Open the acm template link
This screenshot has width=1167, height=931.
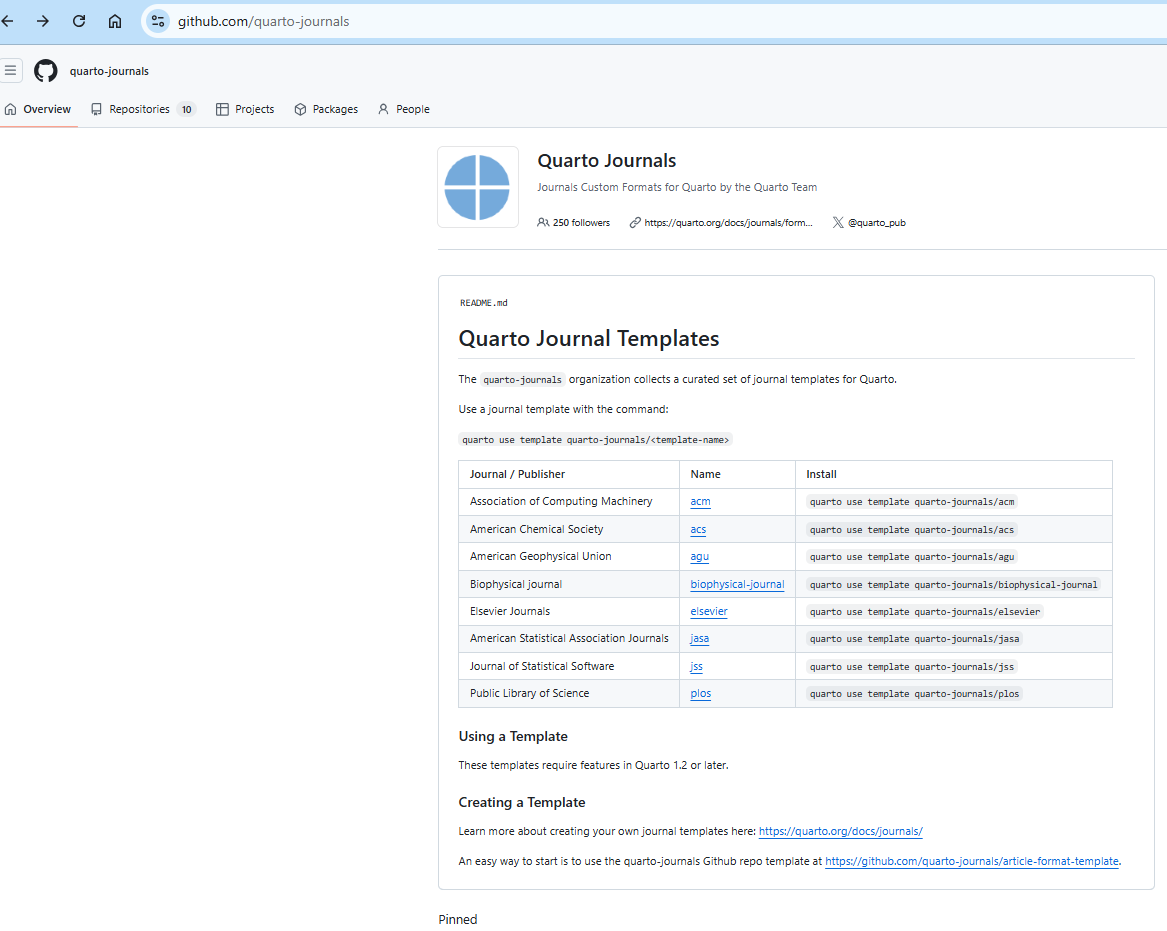[700, 502]
